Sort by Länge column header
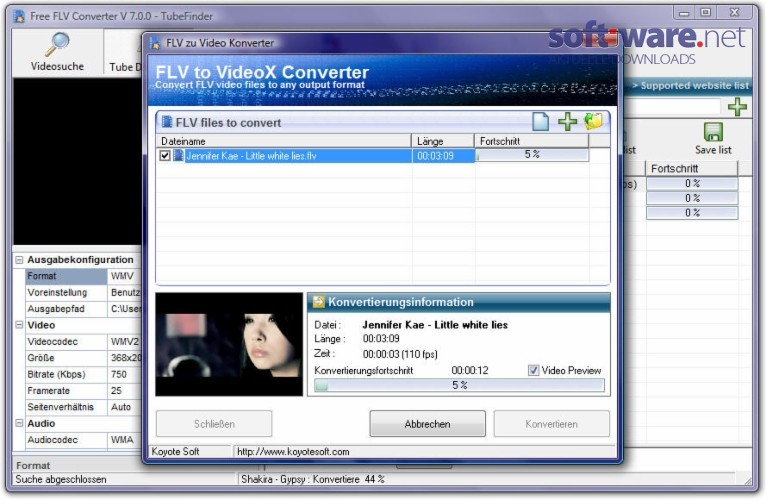The width and height of the screenshot is (766, 500). 443,141
